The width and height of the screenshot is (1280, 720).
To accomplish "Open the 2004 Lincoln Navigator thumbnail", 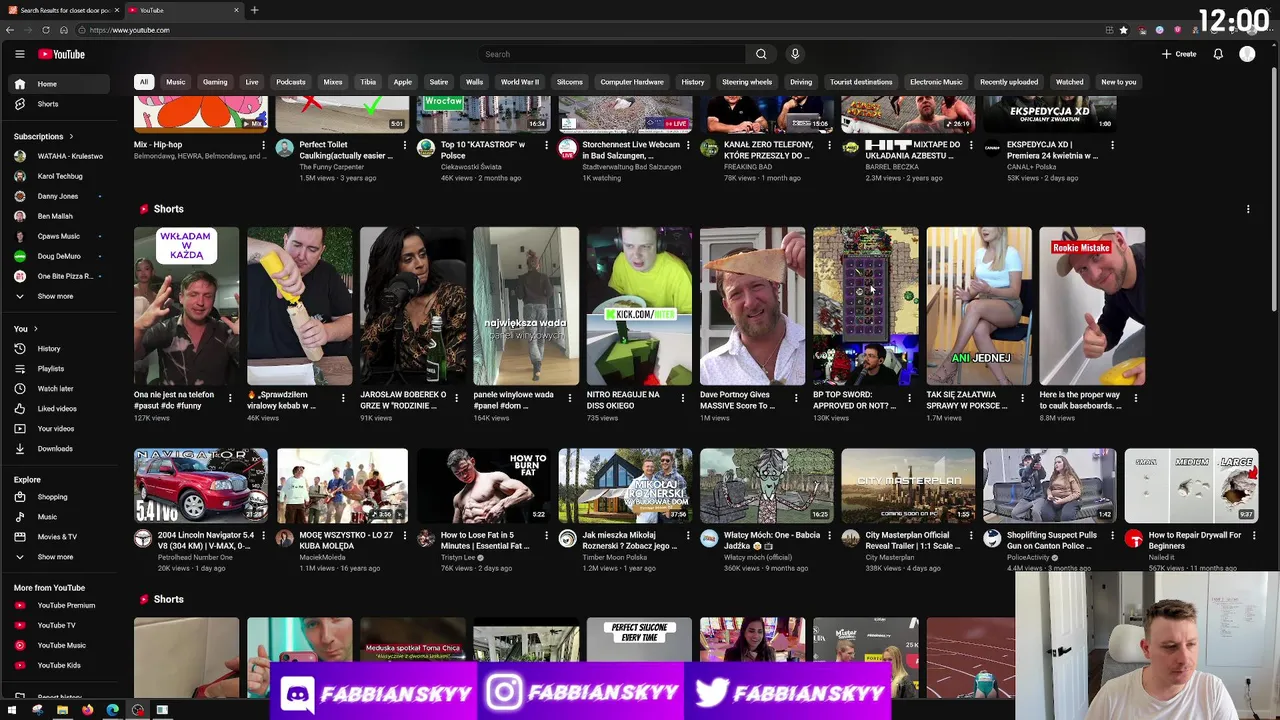I will point(201,485).
